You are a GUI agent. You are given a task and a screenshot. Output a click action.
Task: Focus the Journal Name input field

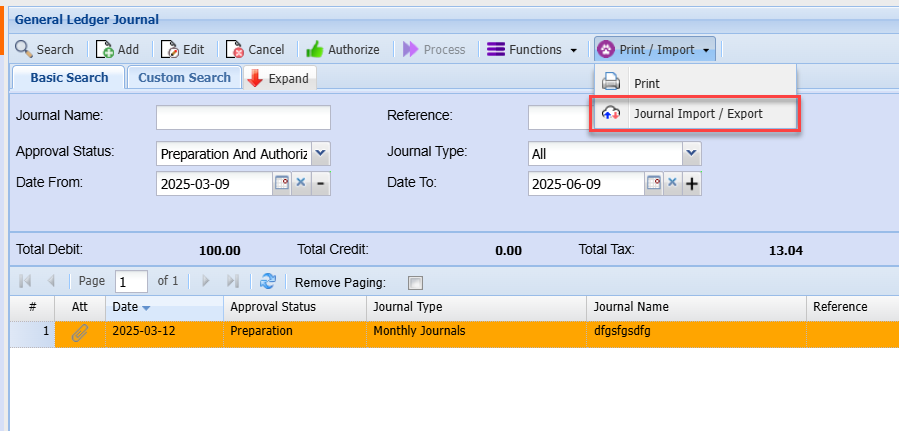tap(243, 117)
